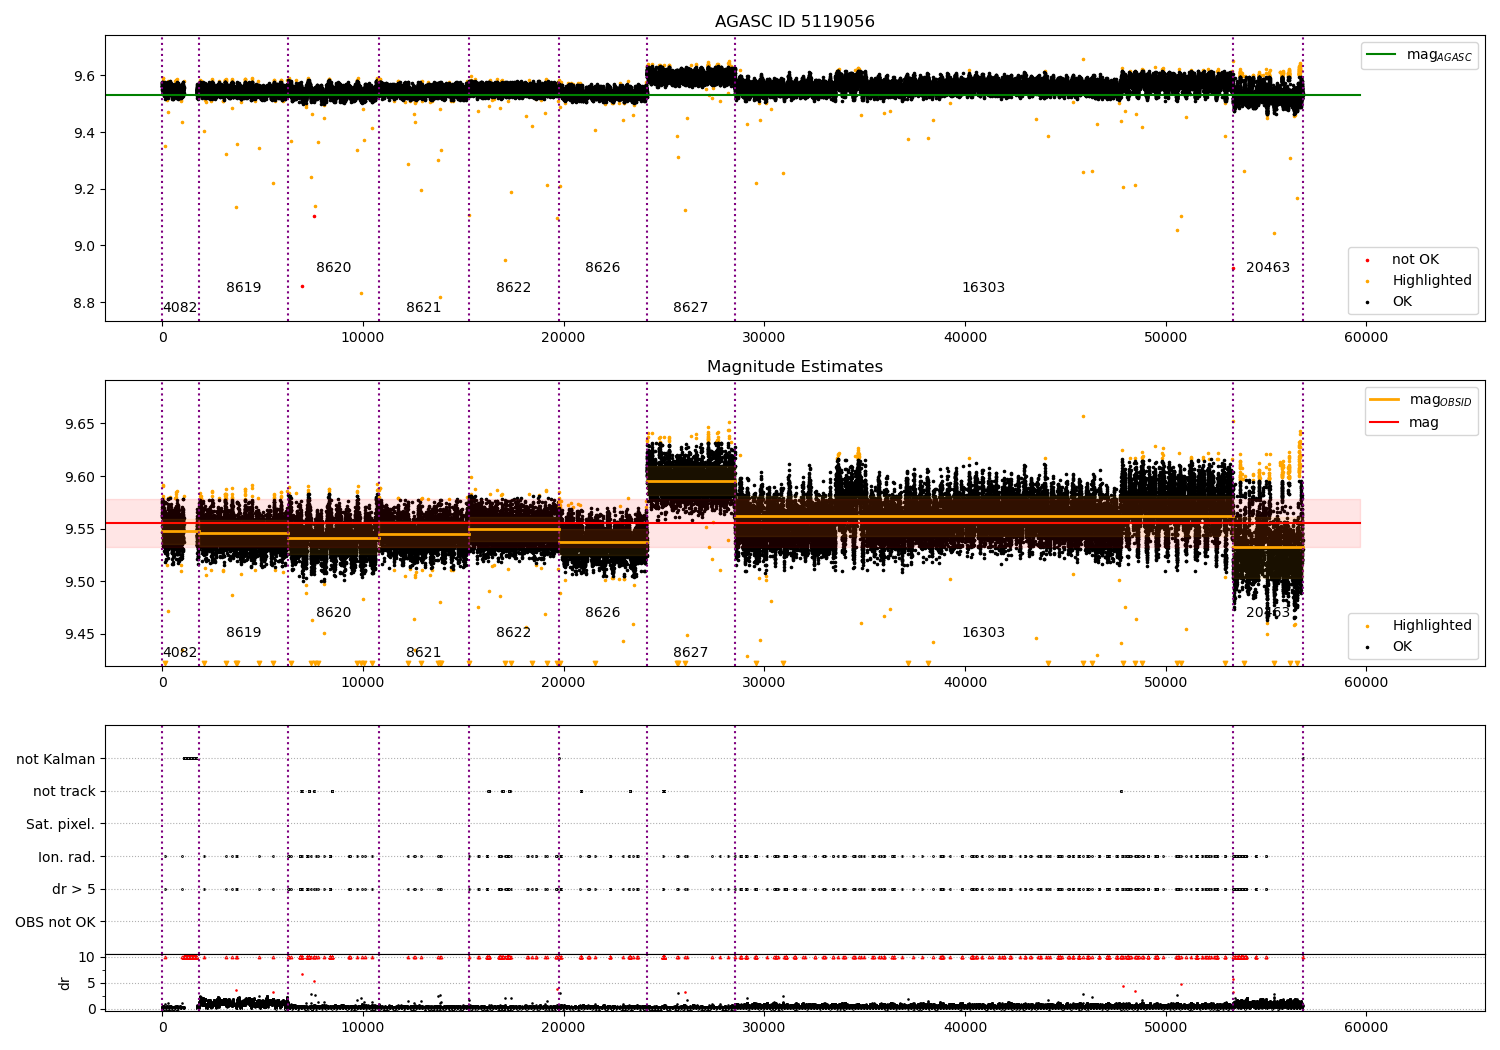Click x-axis tick 30000 under top plot

click(x=764, y=338)
